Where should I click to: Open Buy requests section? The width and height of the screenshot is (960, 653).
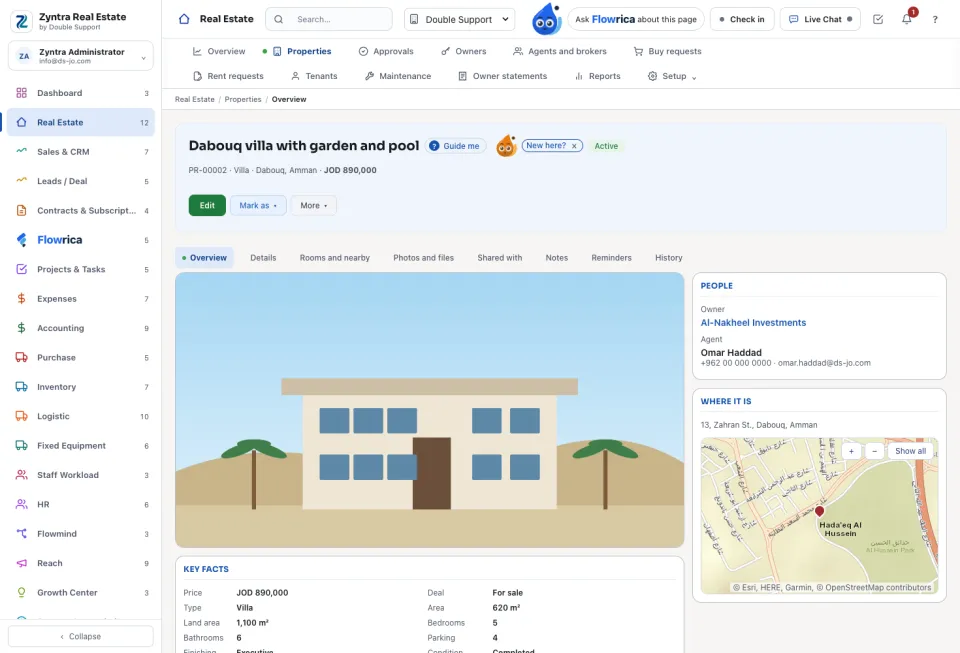[x=667, y=51]
